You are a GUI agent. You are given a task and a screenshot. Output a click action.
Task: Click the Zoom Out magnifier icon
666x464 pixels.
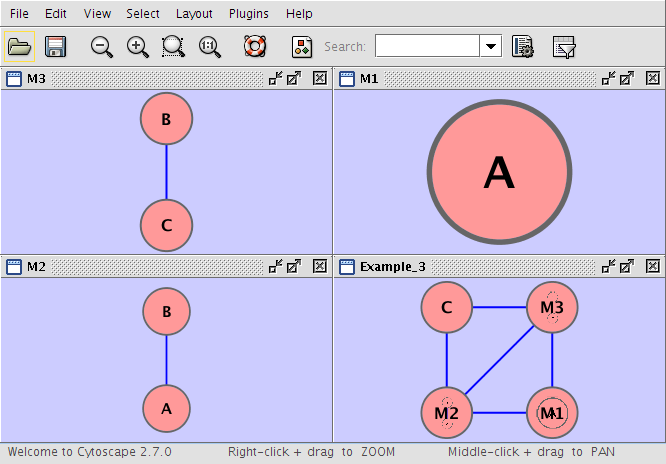[x=101, y=47]
